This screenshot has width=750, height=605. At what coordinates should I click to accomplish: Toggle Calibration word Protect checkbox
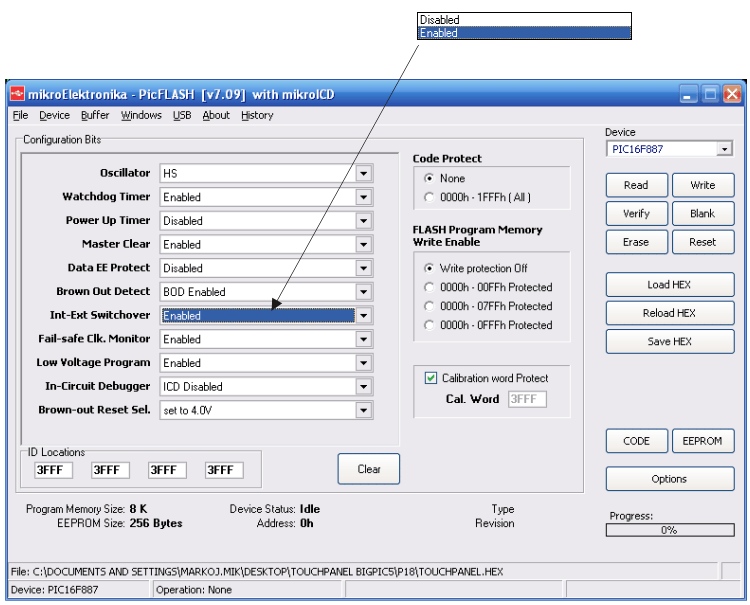click(430, 378)
